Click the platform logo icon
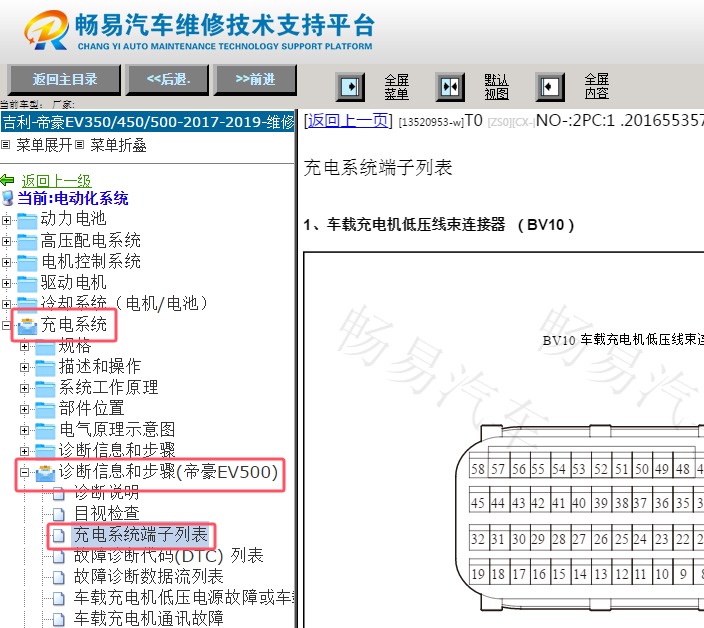704x628 pixels. (46, 30)
